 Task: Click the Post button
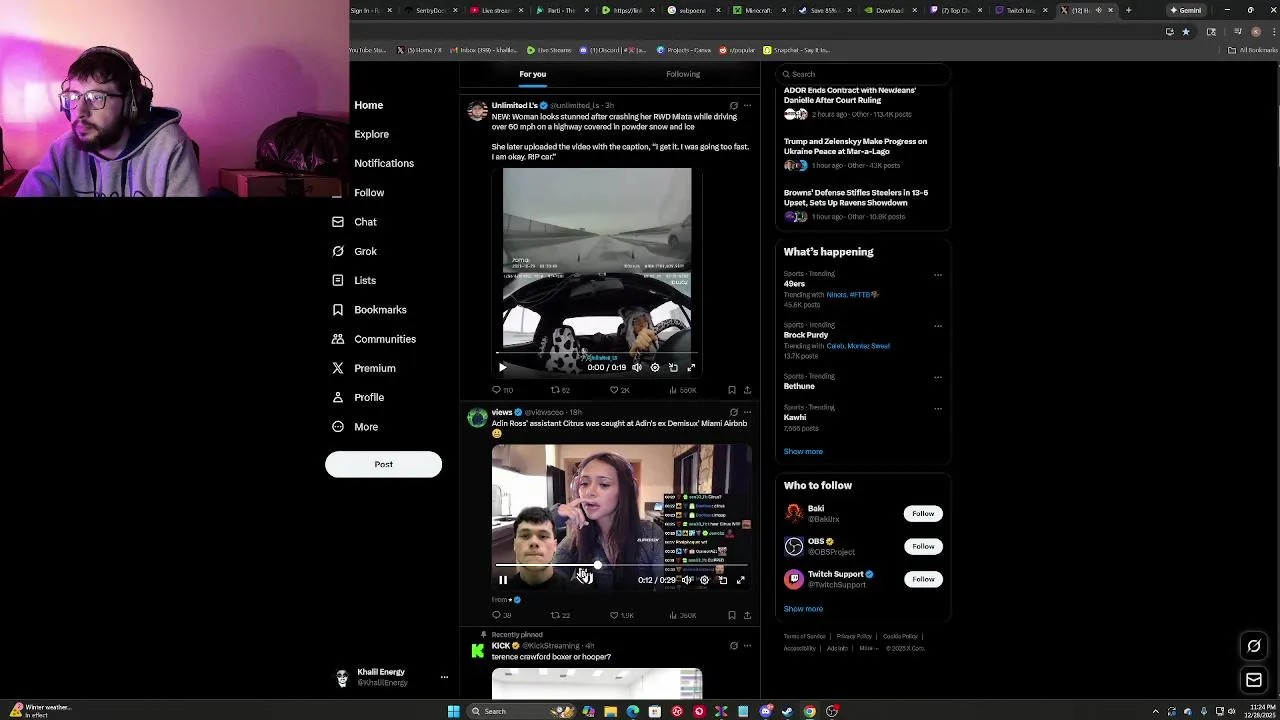point(383,464)
